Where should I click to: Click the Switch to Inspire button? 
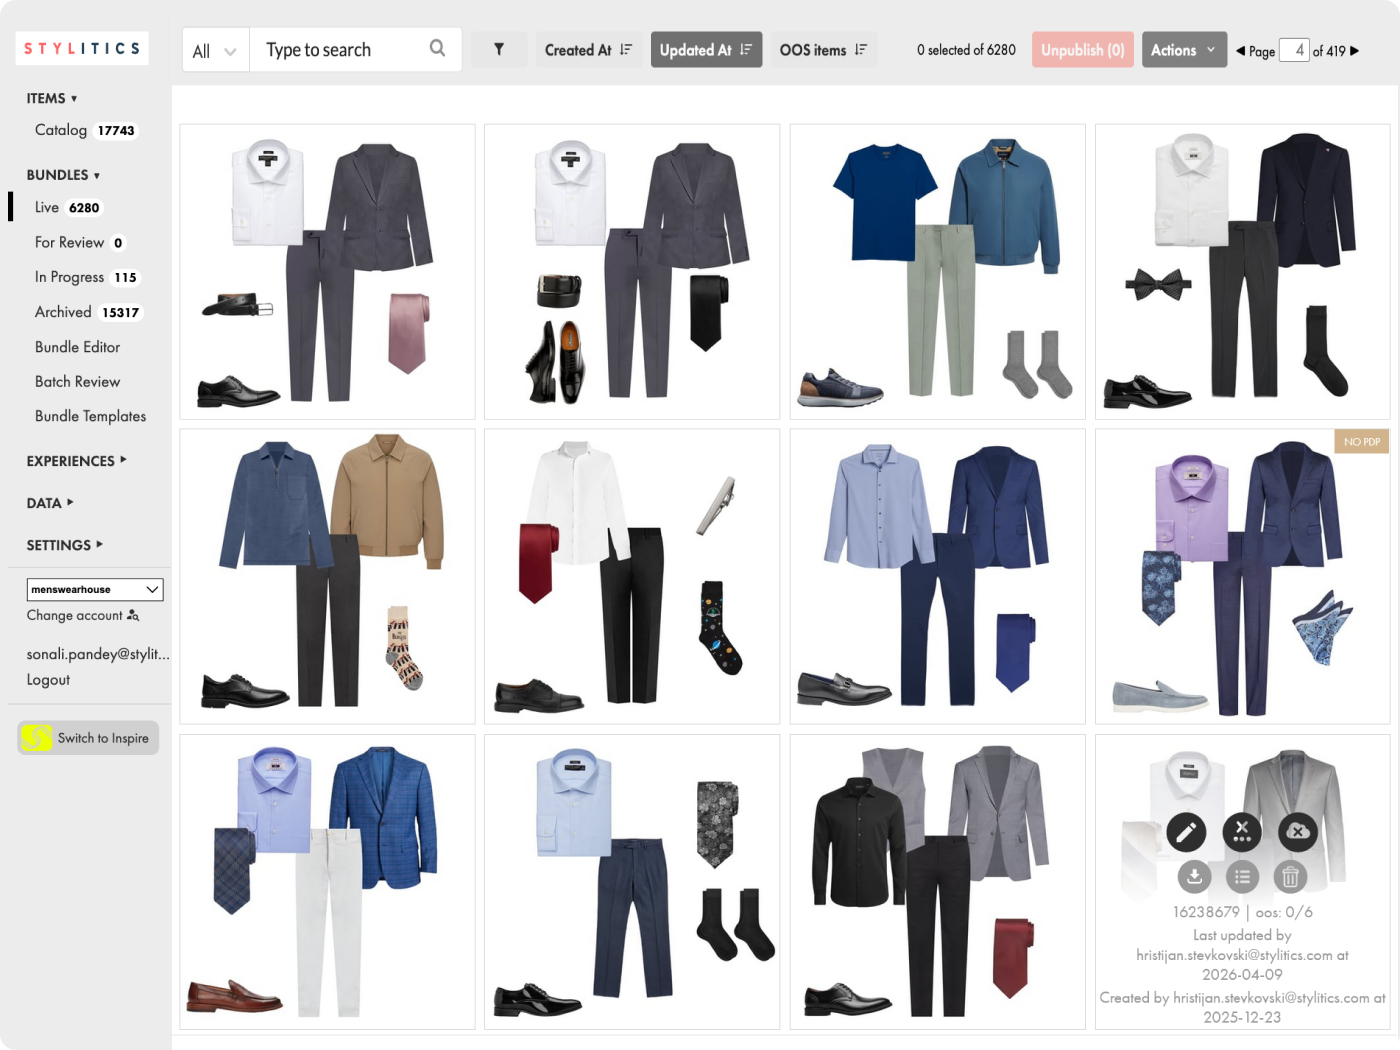point(88,738)
